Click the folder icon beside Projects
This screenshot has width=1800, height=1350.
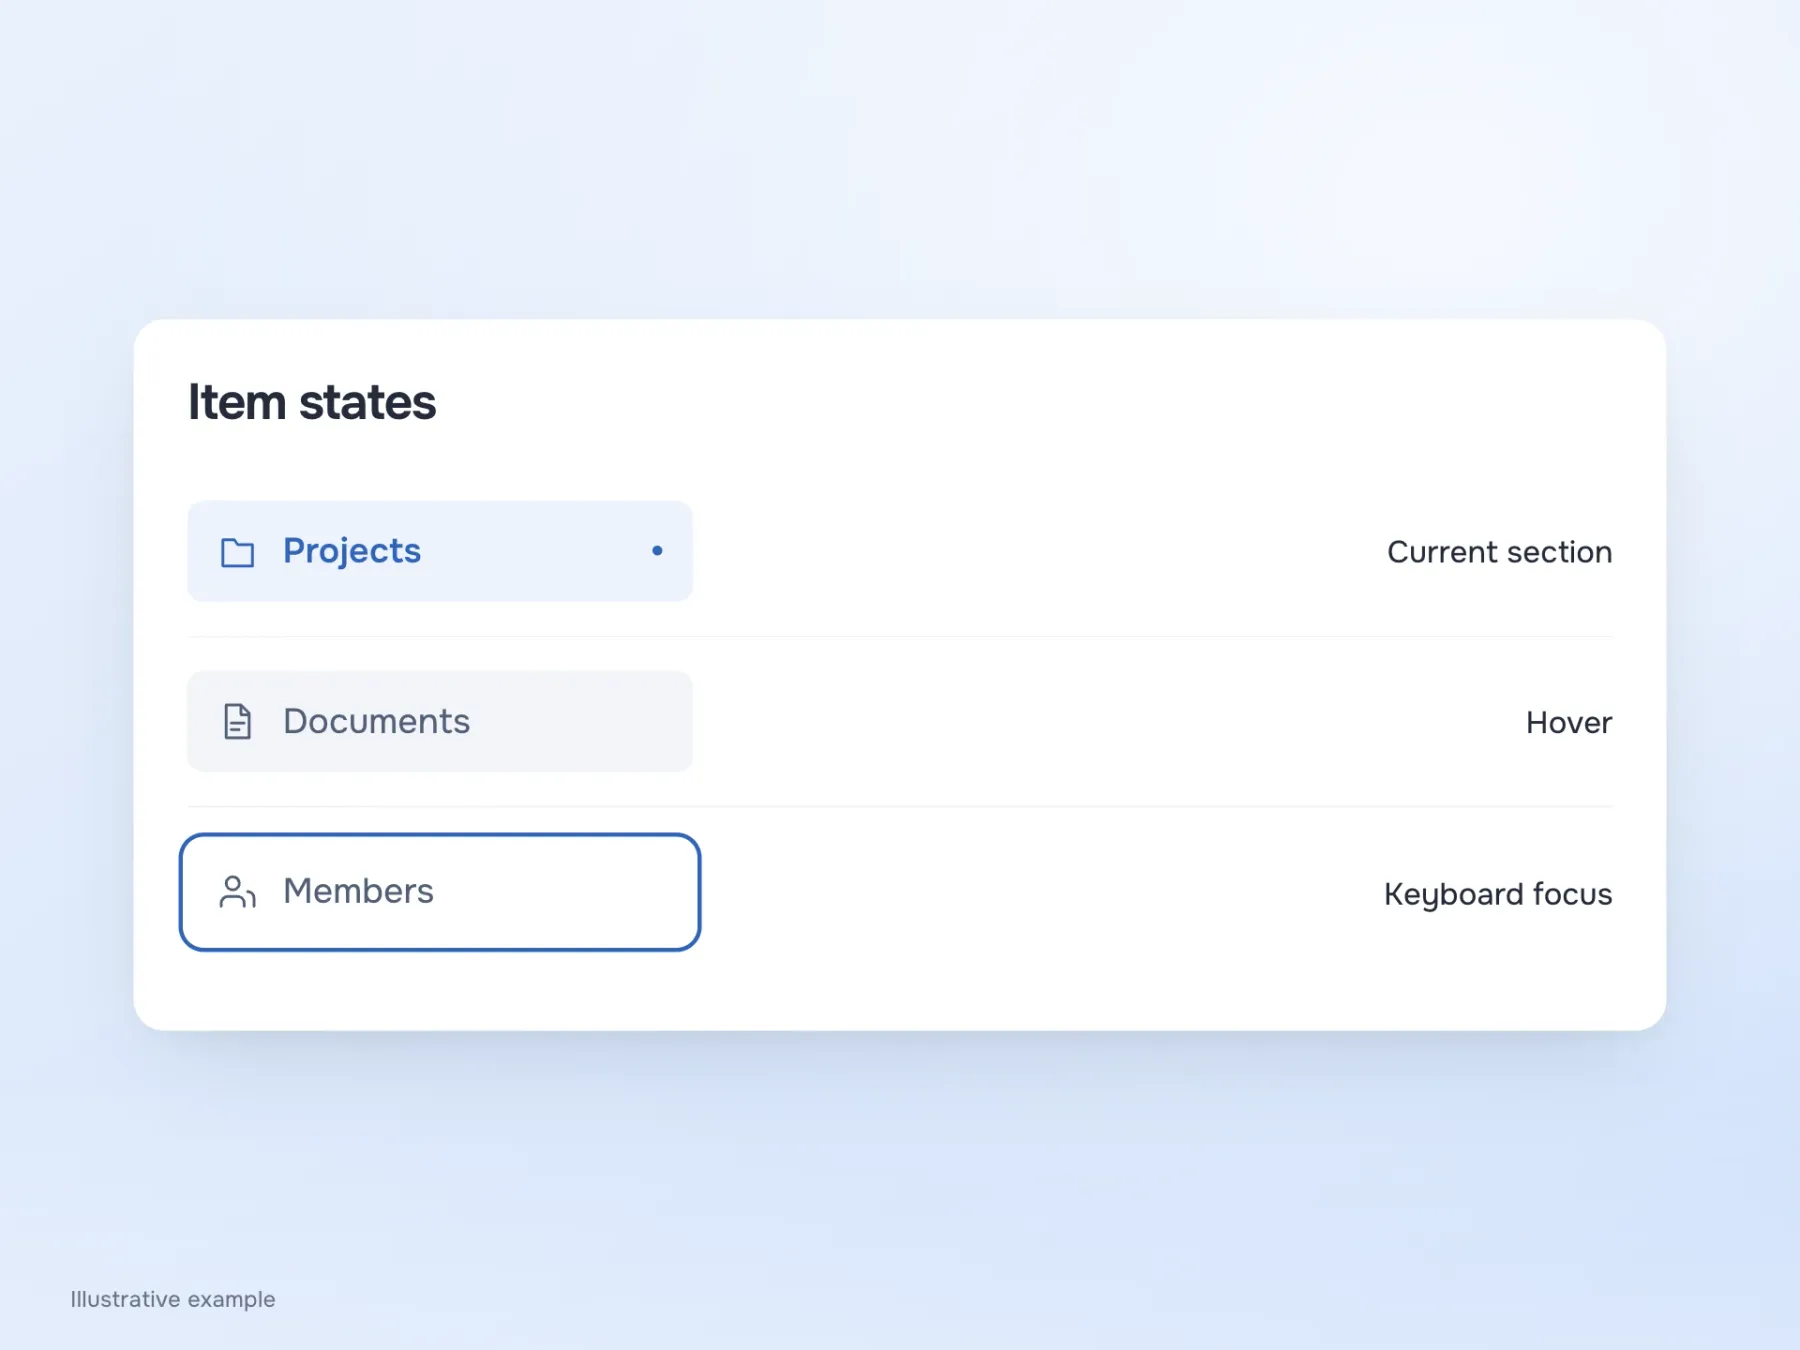tap(237, 552)
